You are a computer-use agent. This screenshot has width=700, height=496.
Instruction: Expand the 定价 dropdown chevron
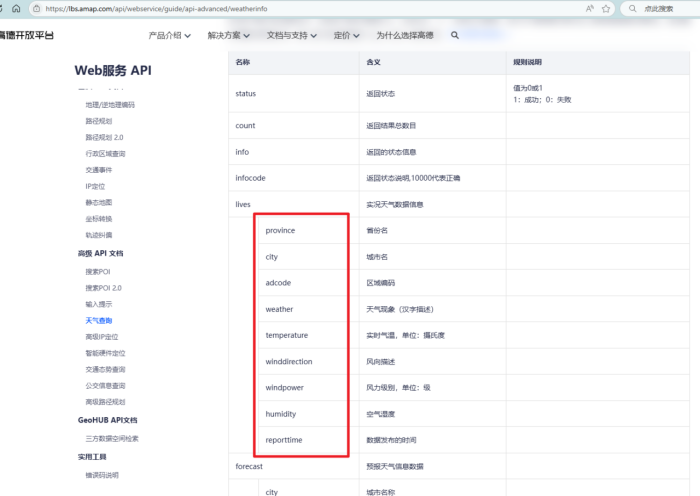[356, 36]
